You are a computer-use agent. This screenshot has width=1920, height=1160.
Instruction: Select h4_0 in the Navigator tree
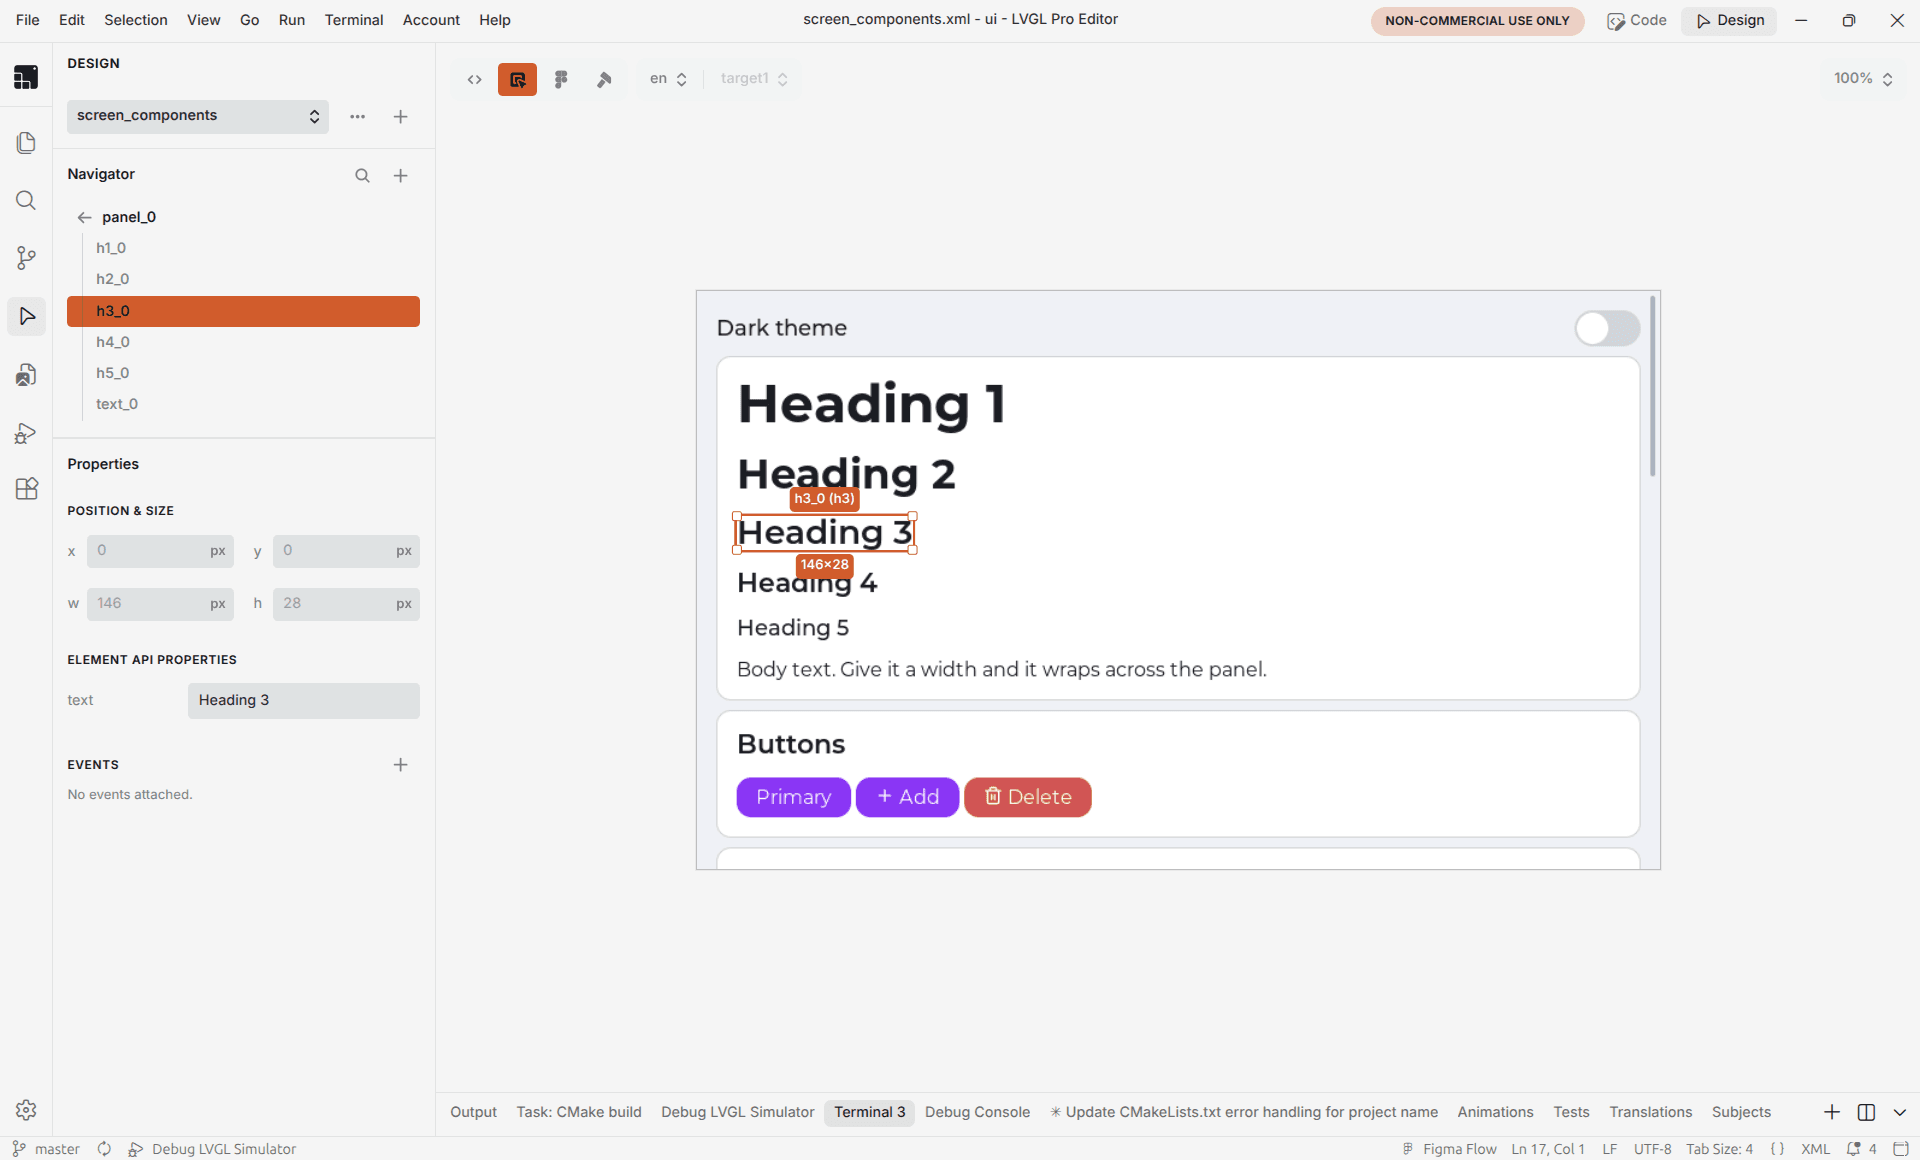point(243,342)
